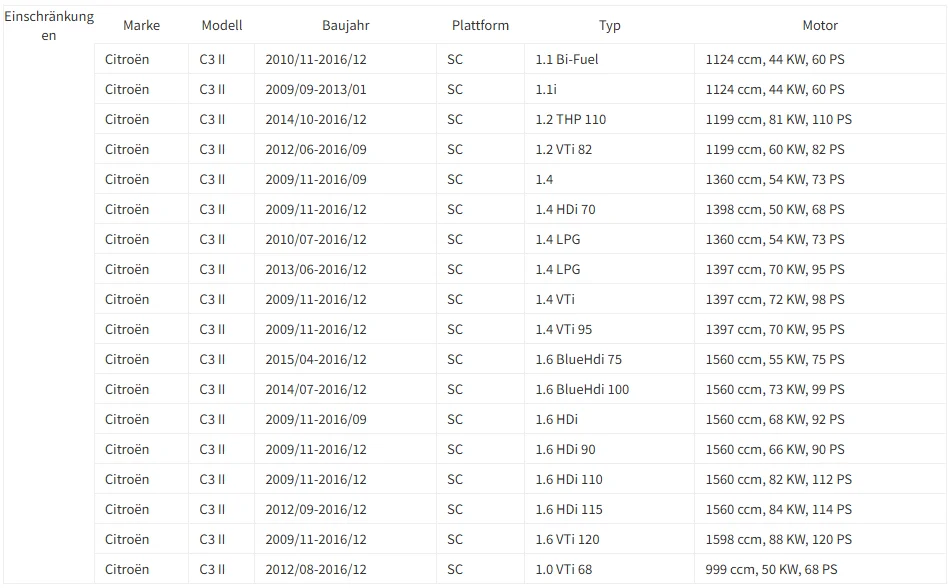
Task: Click SC in the 1.2 THP 110 row
Action: 455,120
